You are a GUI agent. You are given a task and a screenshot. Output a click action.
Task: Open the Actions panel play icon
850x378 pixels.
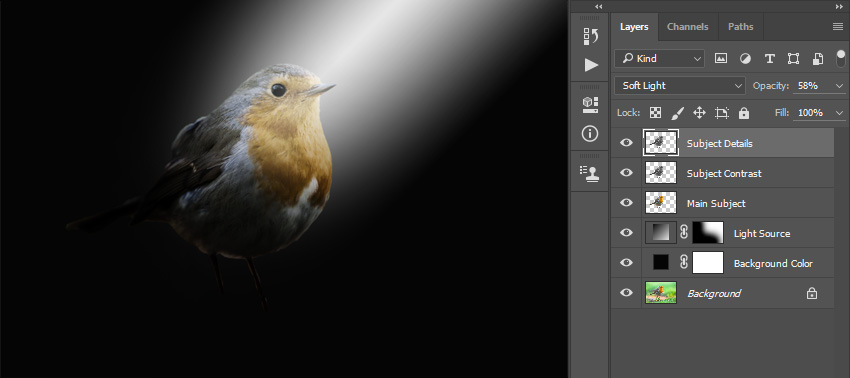[590, 66]
